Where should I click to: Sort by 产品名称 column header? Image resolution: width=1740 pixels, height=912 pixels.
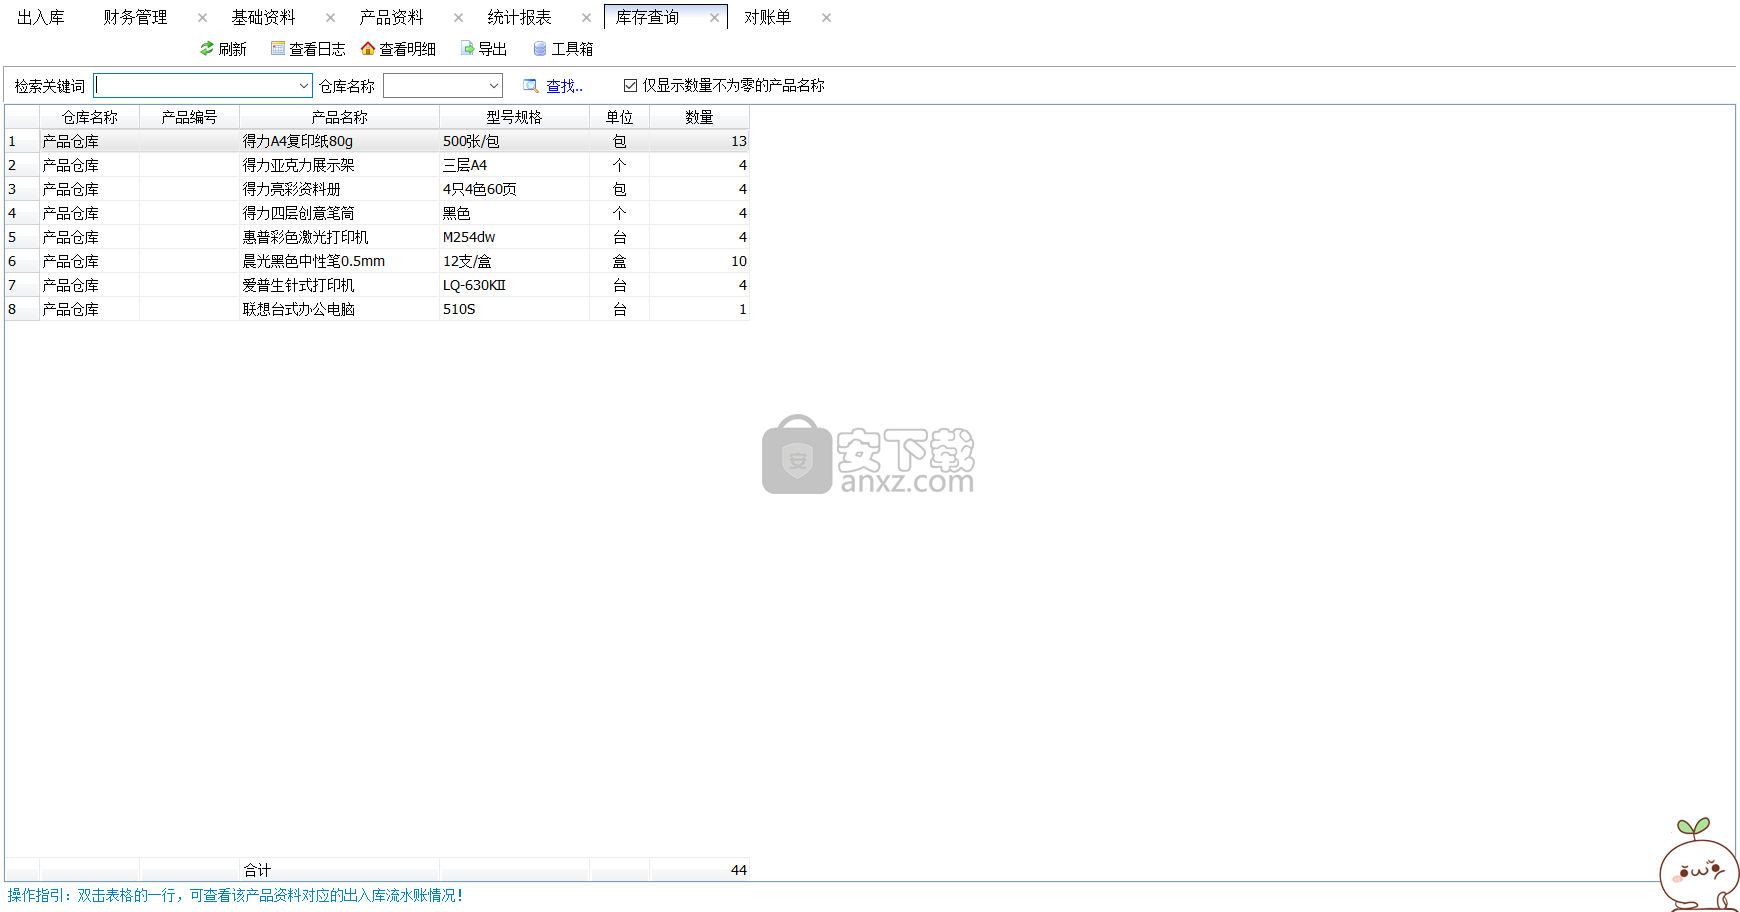pos(339,117)
